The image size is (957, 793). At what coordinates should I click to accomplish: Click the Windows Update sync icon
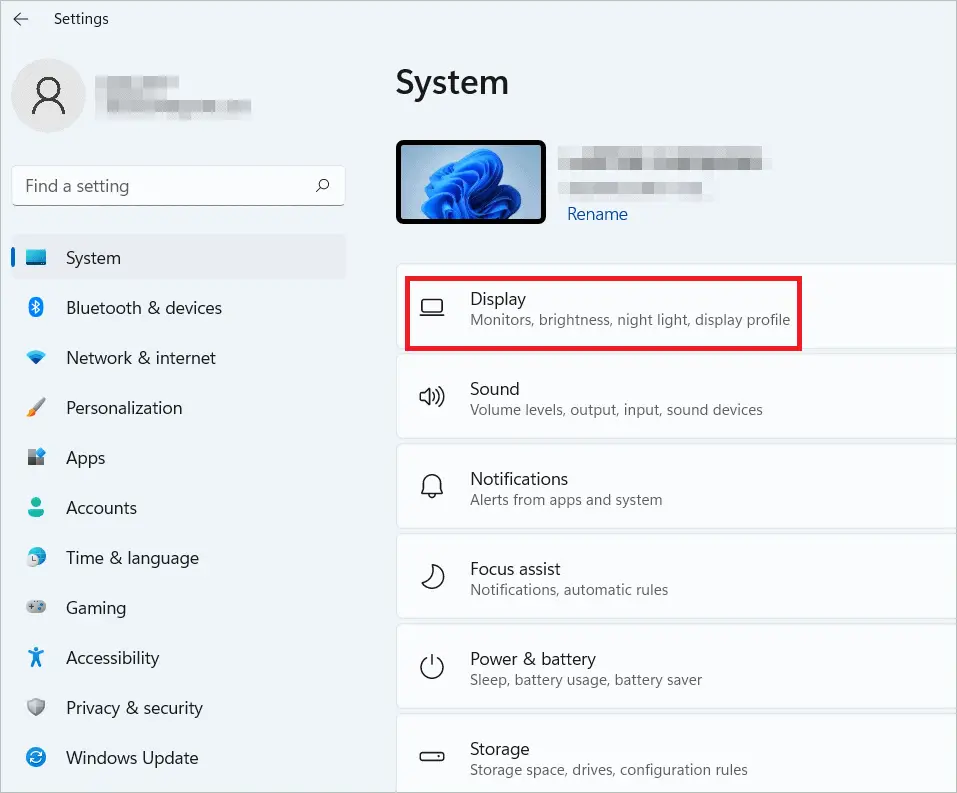pos(37,758)
